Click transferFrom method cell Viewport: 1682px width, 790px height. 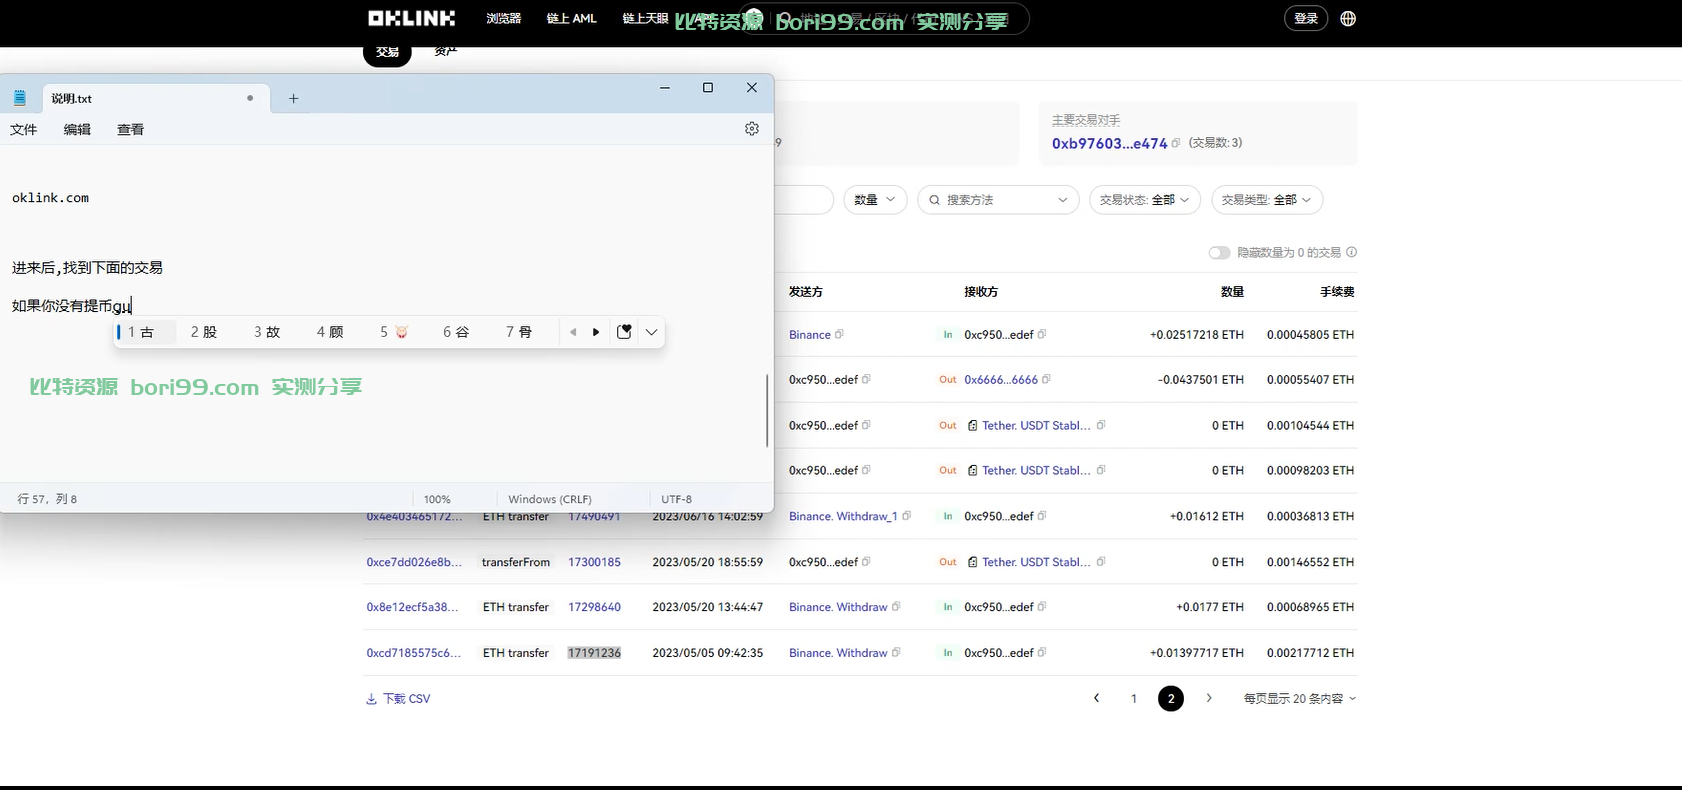point(516,562)
